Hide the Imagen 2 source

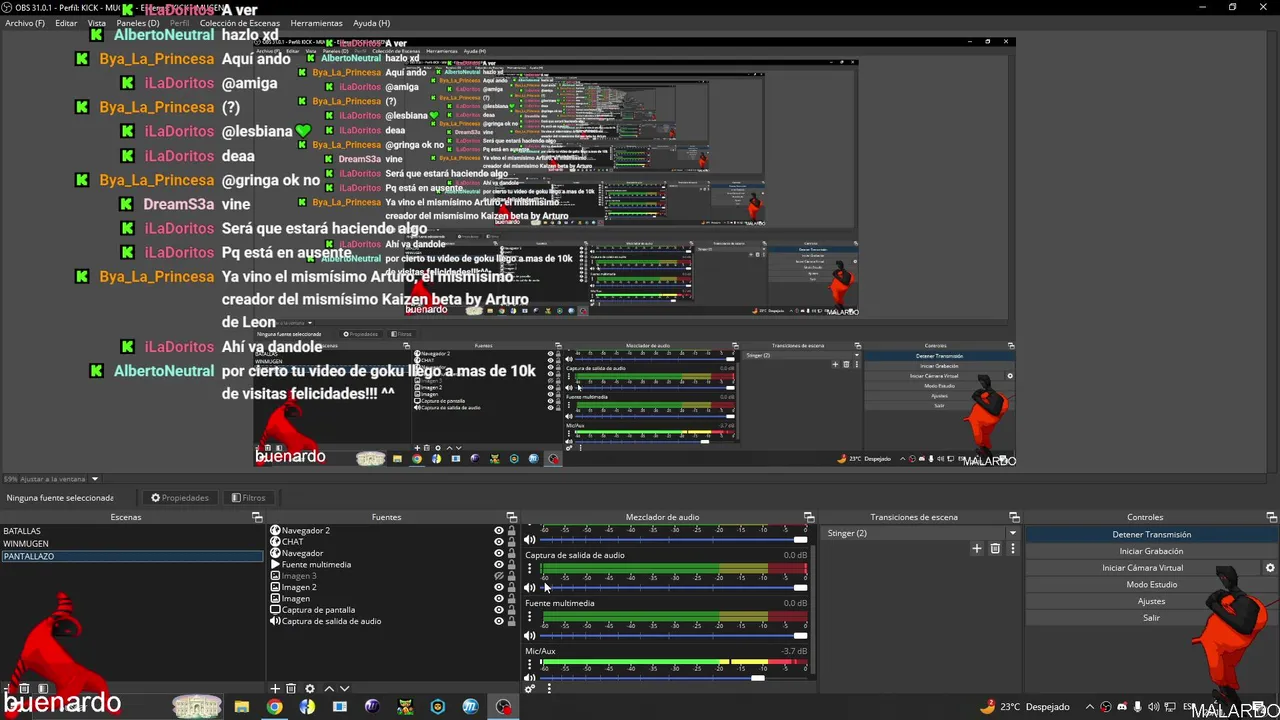pos(499,587)
